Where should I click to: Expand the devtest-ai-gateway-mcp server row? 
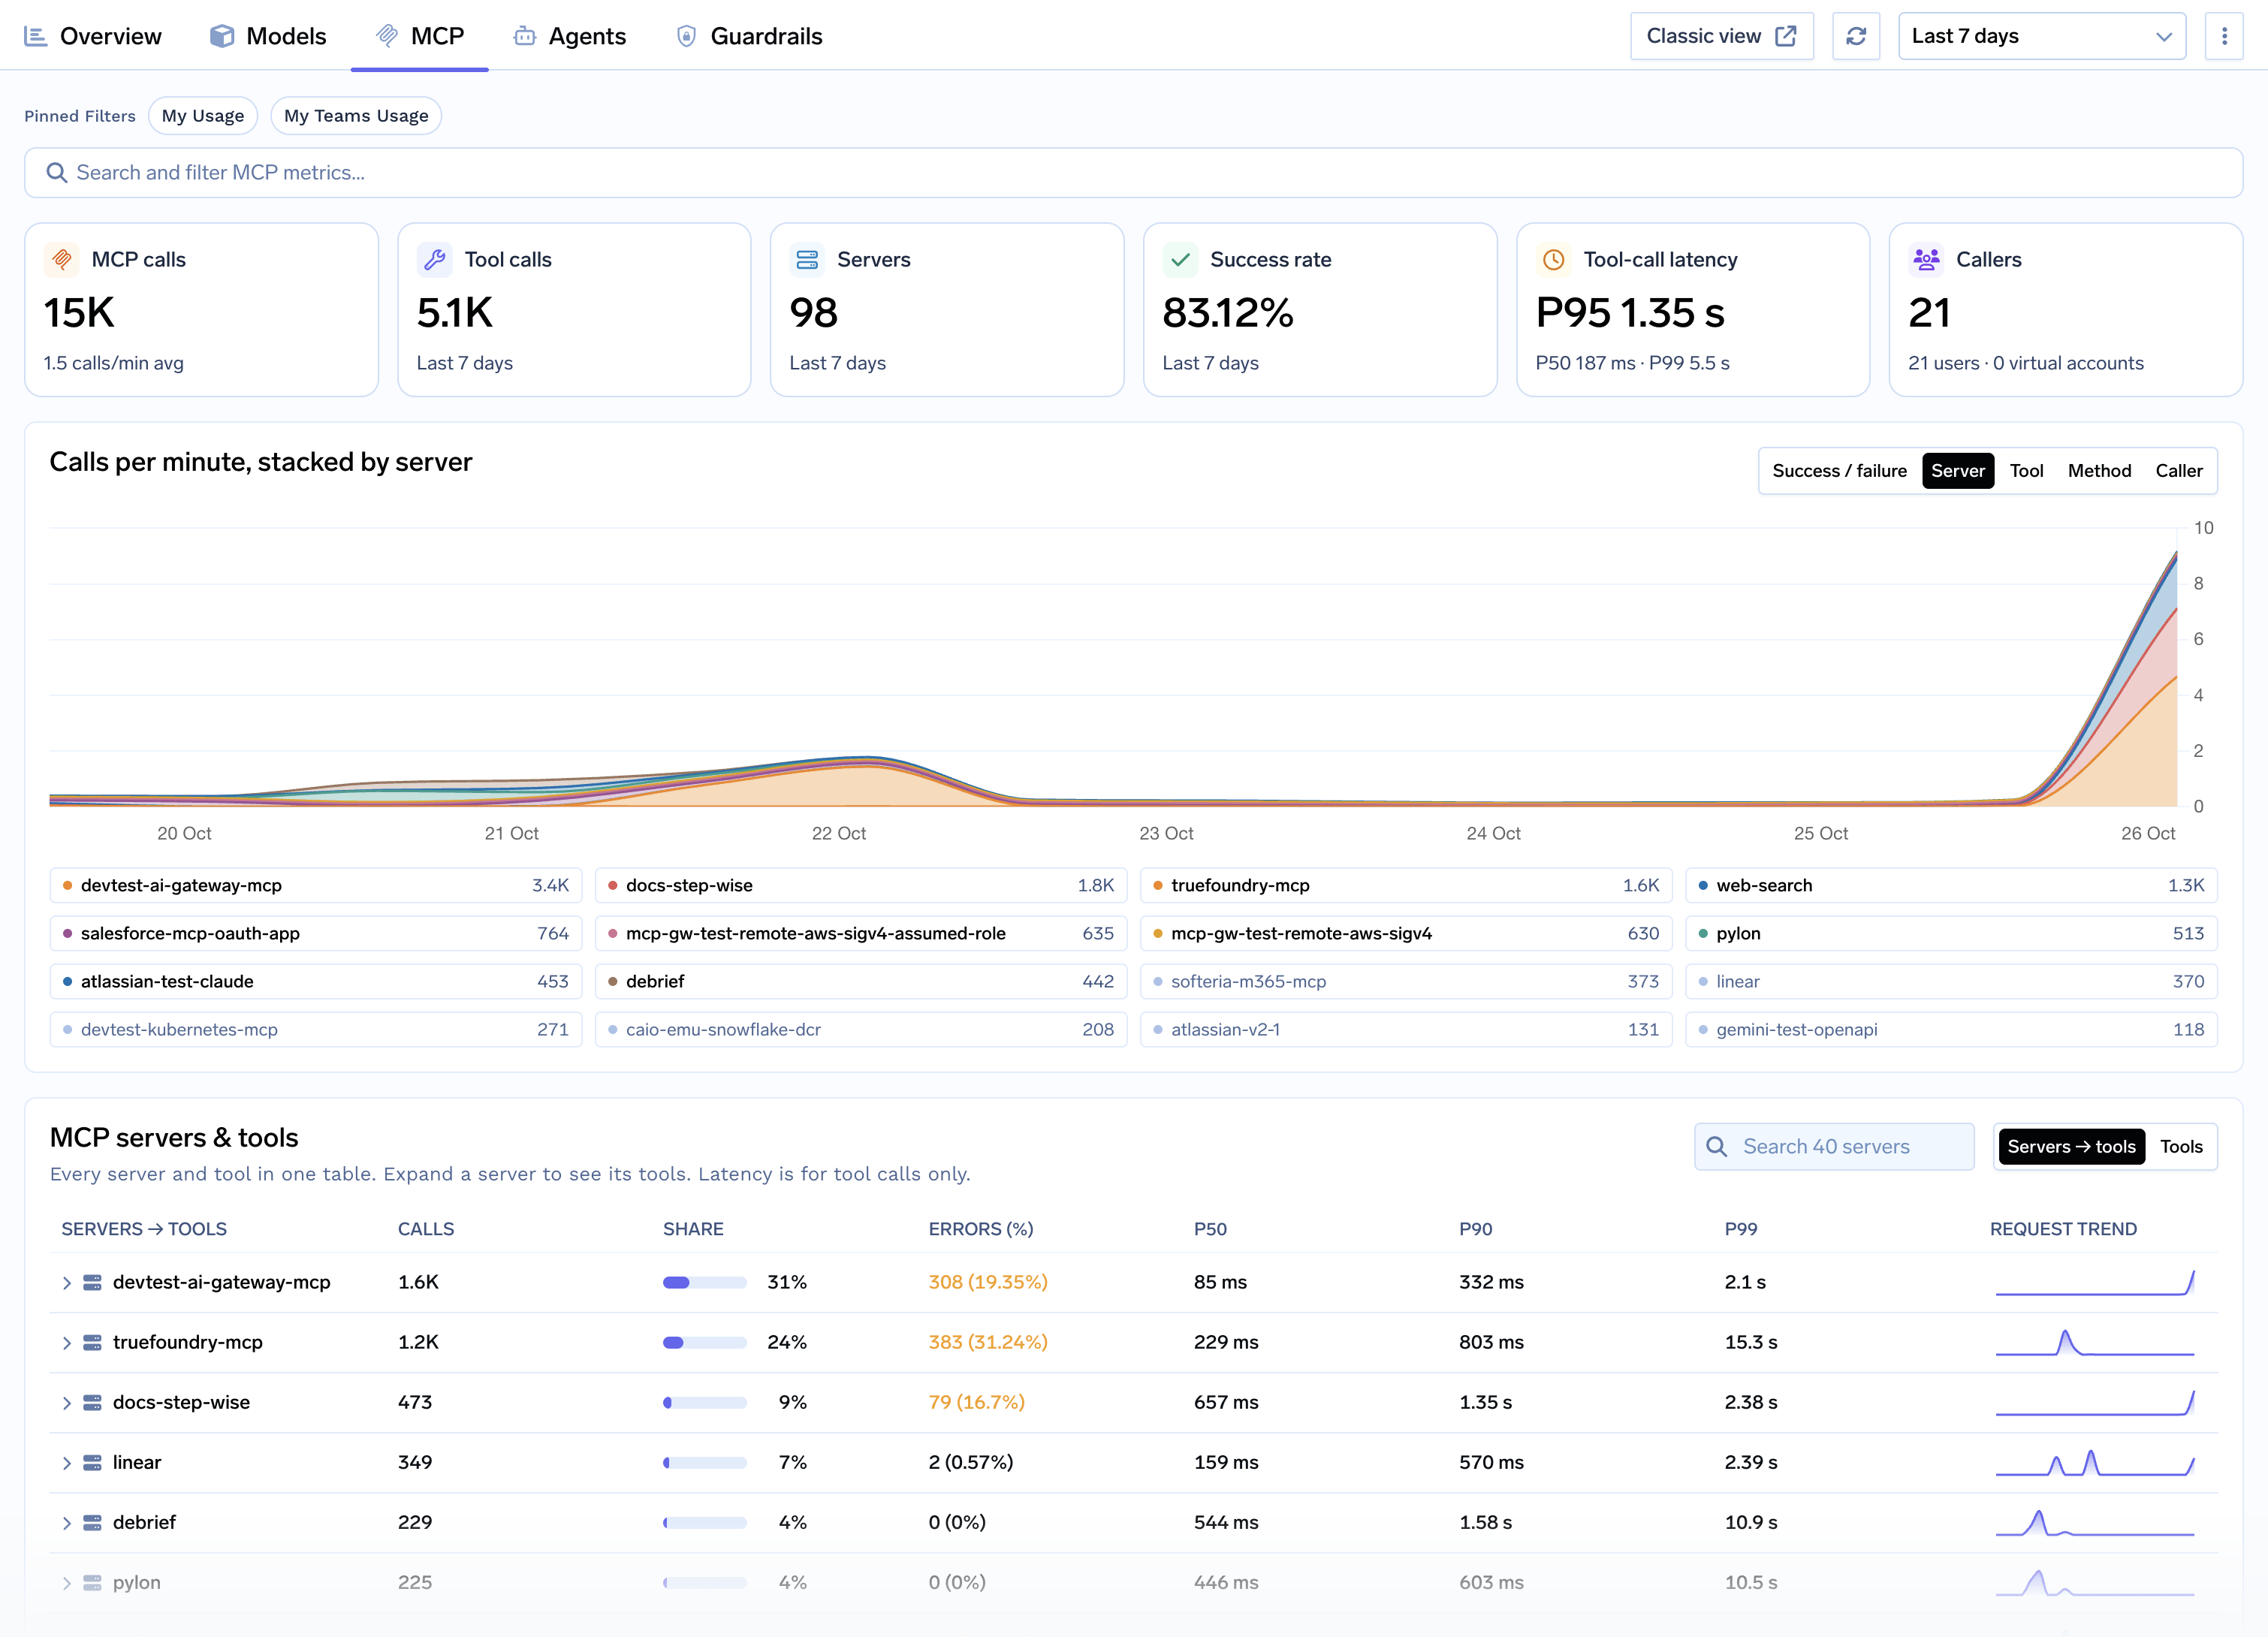[66, 1282]
